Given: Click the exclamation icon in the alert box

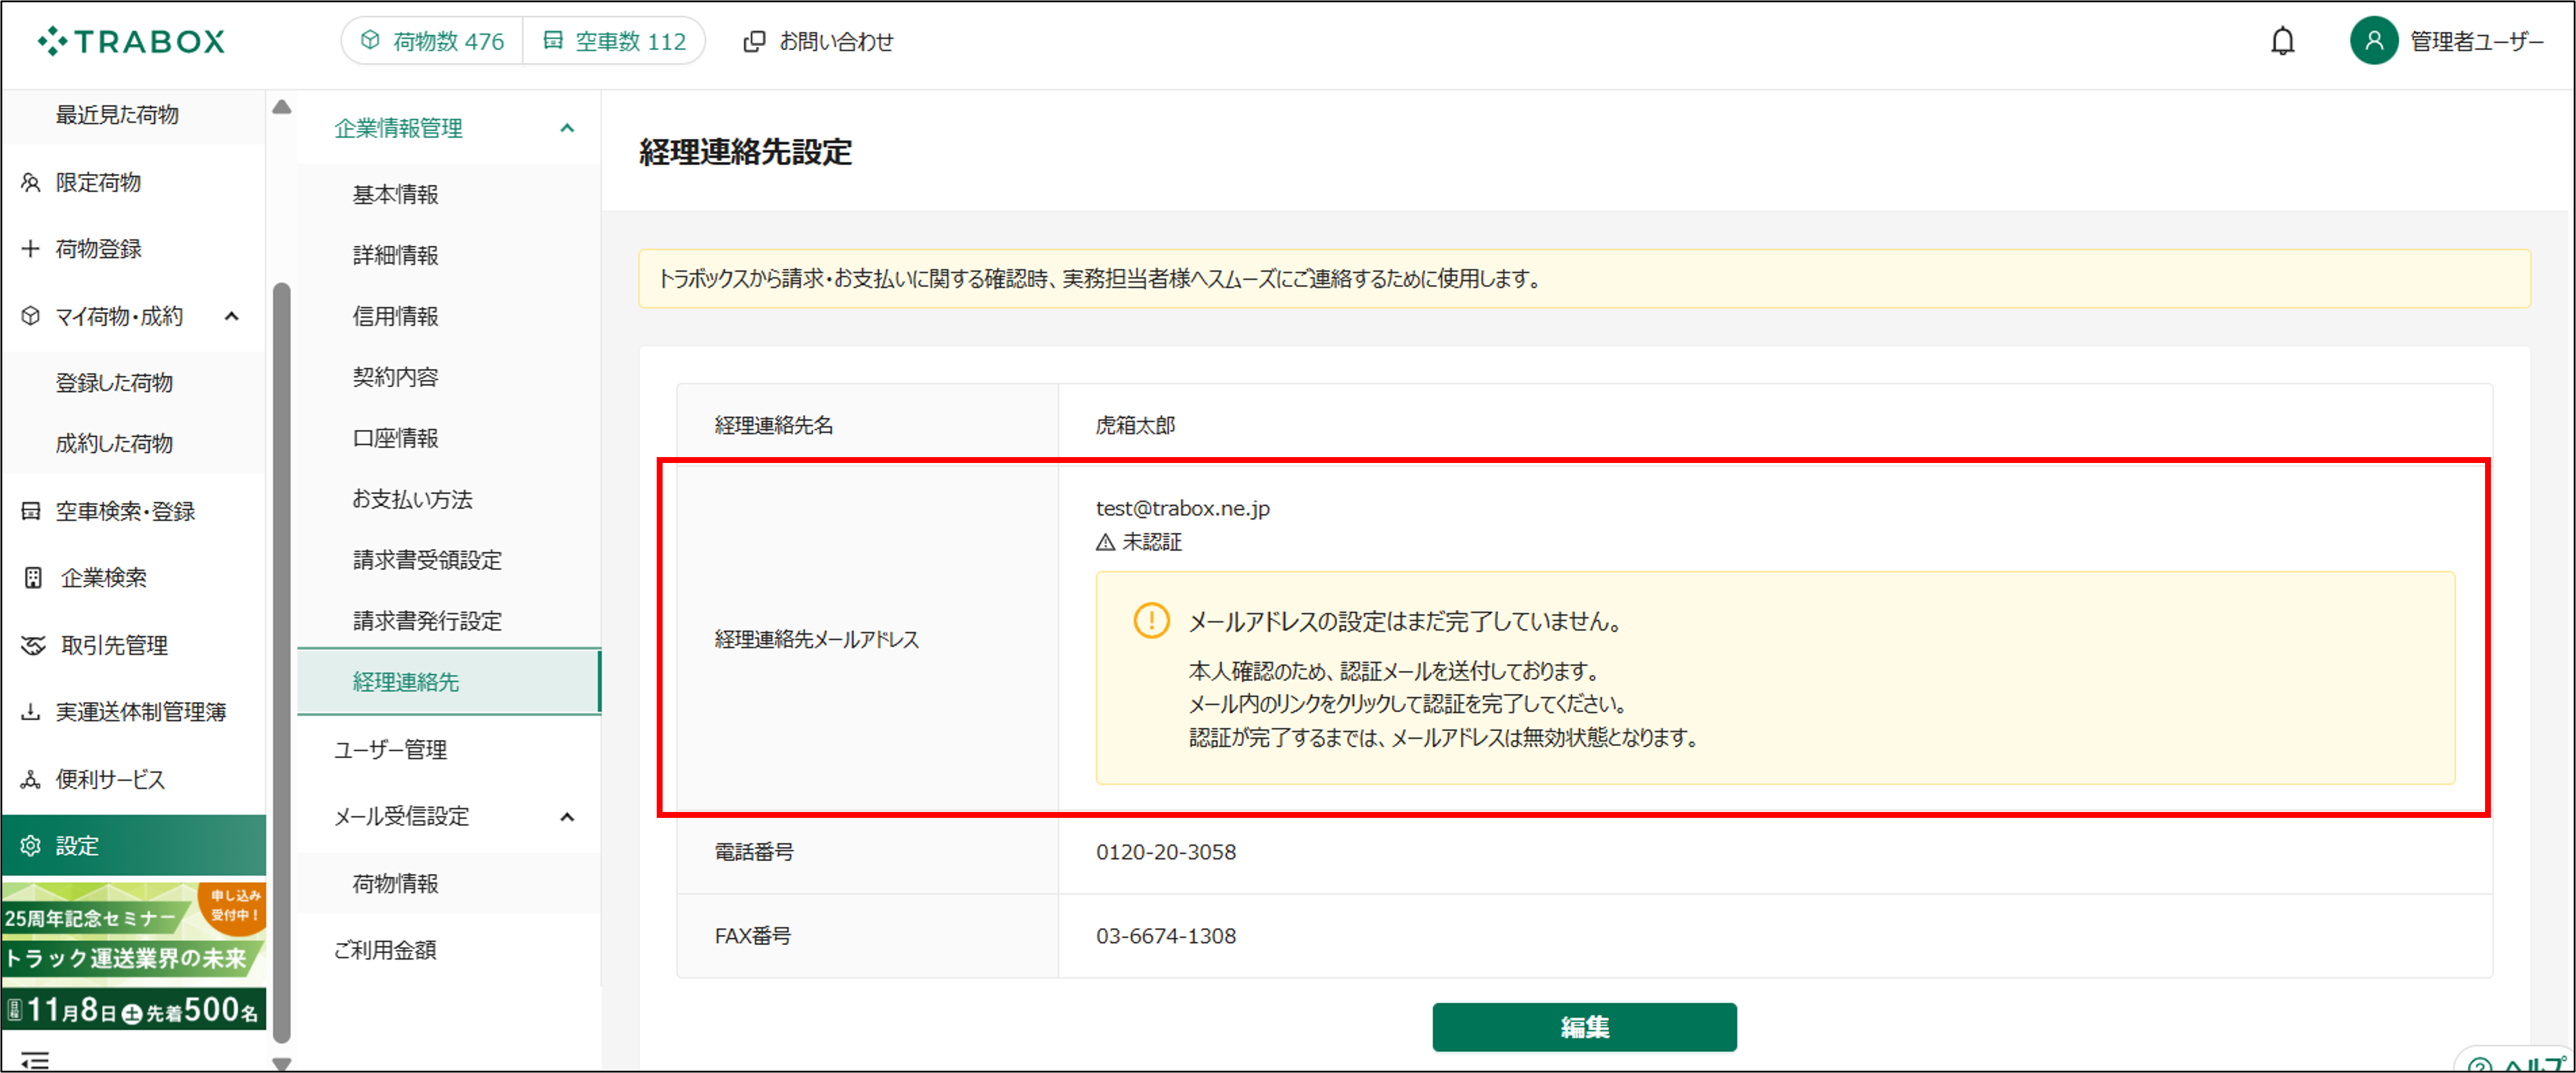Looking at the screenshot, I should click(1151, 620).
